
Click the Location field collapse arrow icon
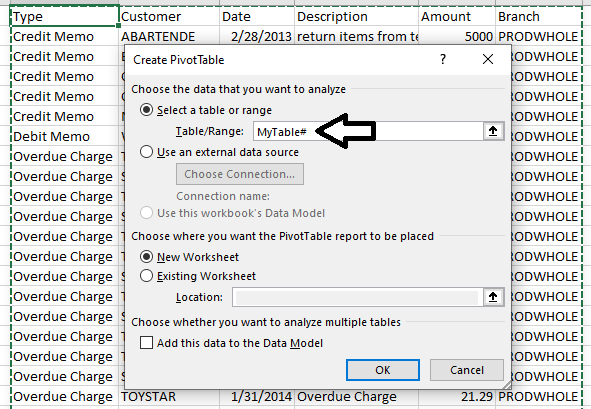coord(493,297)
